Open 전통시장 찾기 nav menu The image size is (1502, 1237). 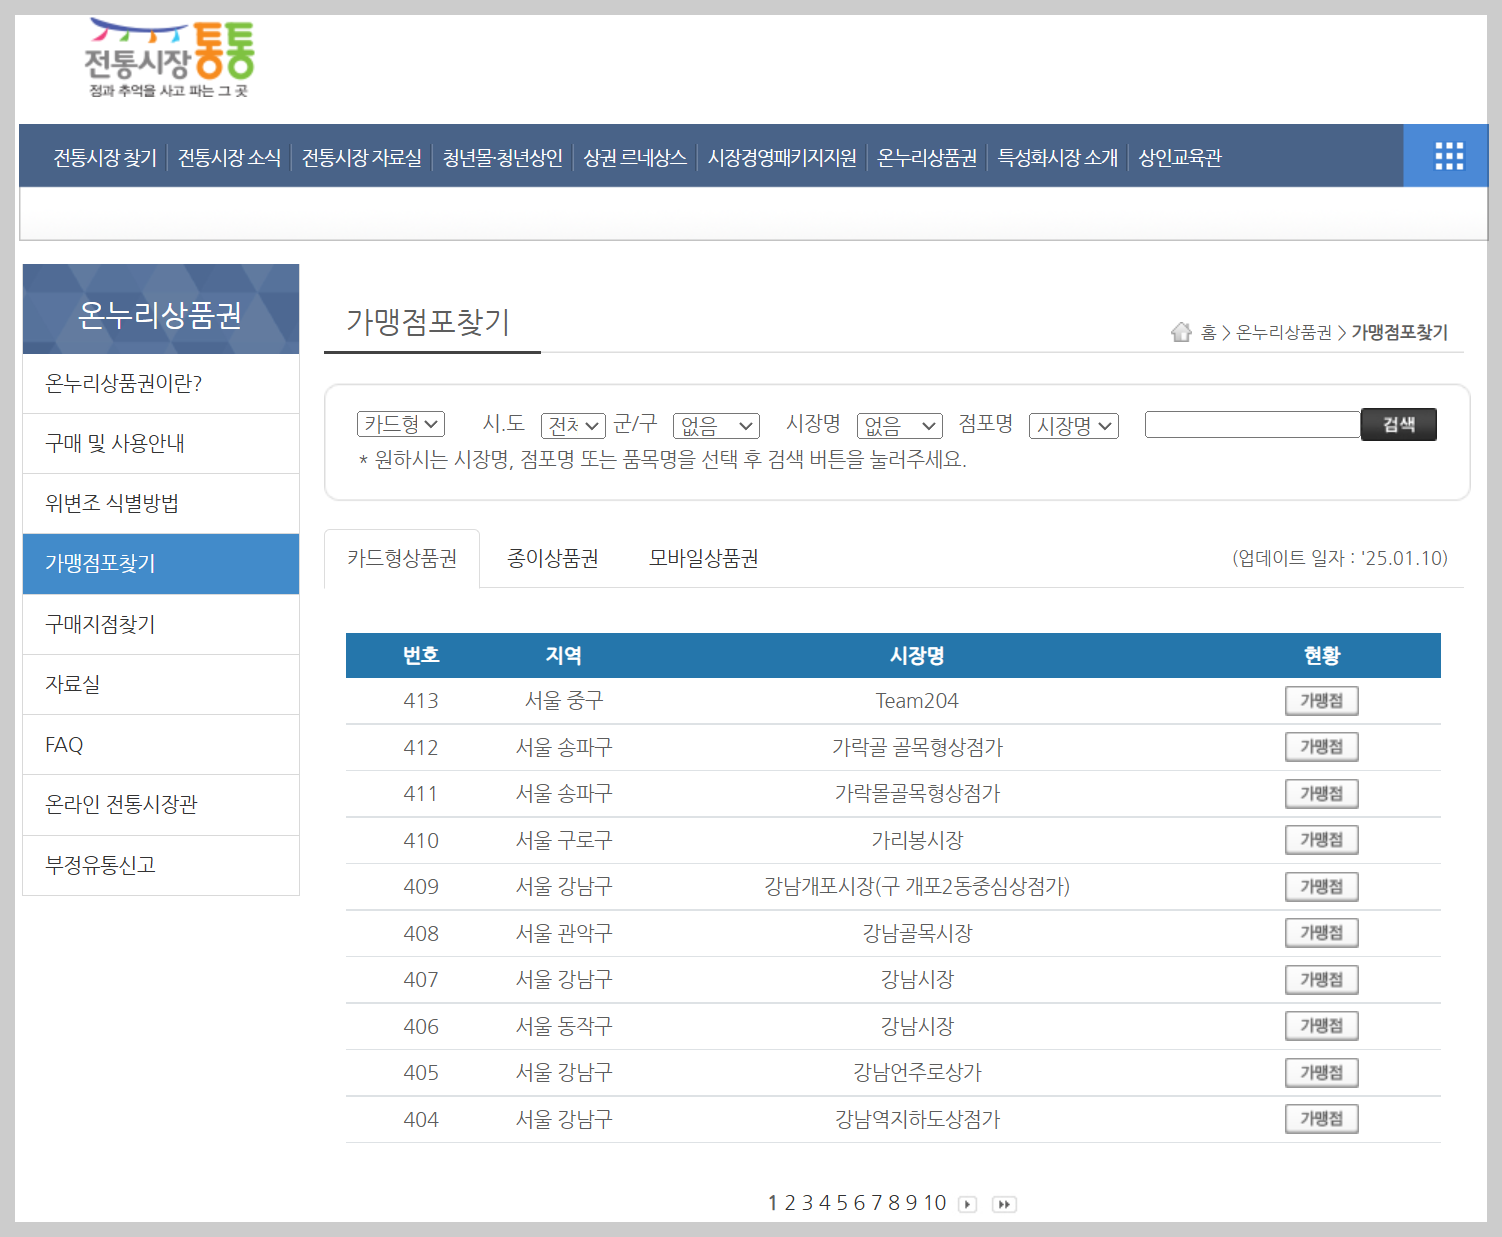coord(105,157)
